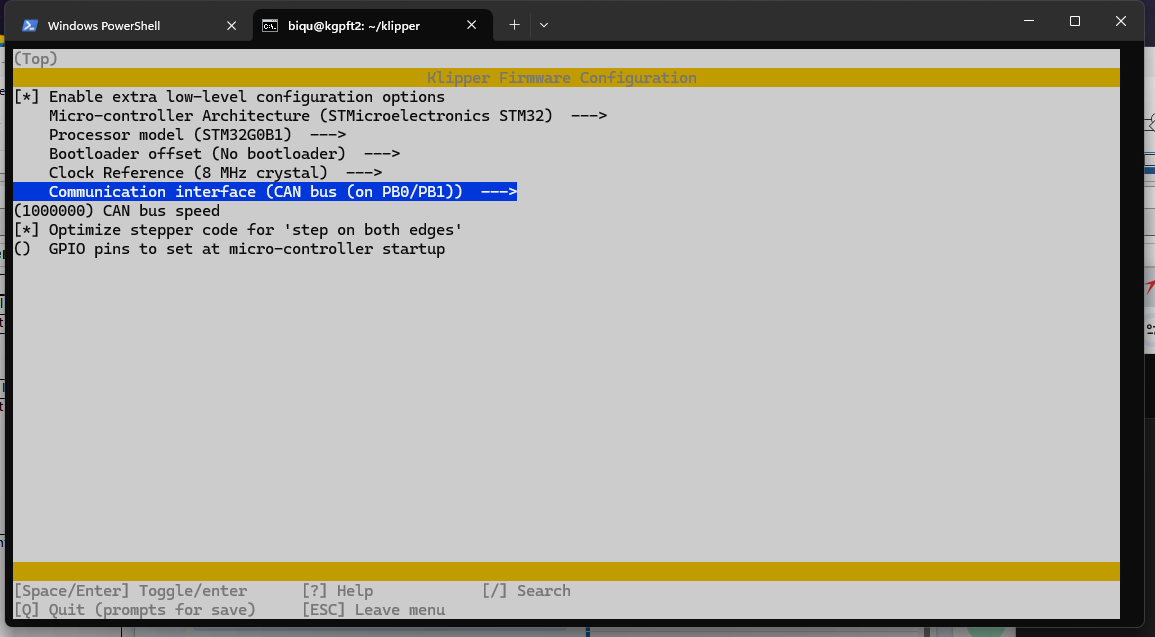Select GPIO pins to set at startup field
1155x637 pixels.
coord(229,249)
